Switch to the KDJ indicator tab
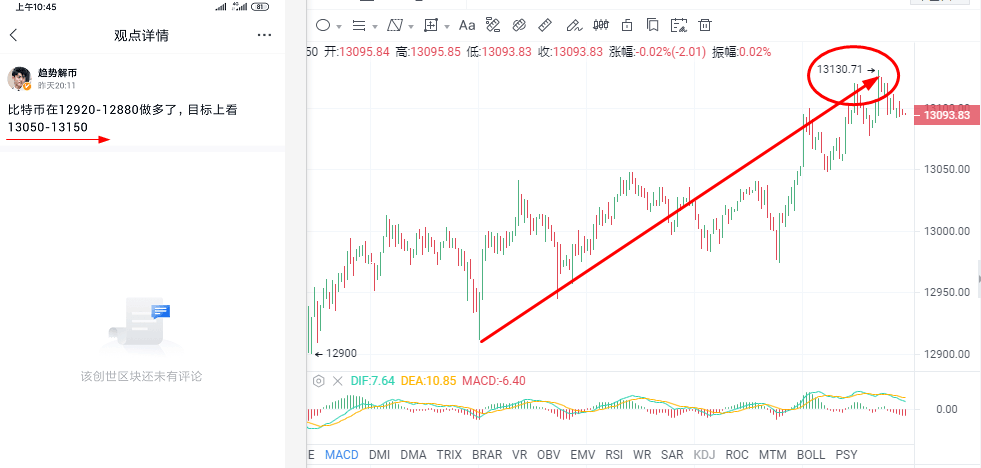This screenshot has height=468, width=981. click(705, 455)
